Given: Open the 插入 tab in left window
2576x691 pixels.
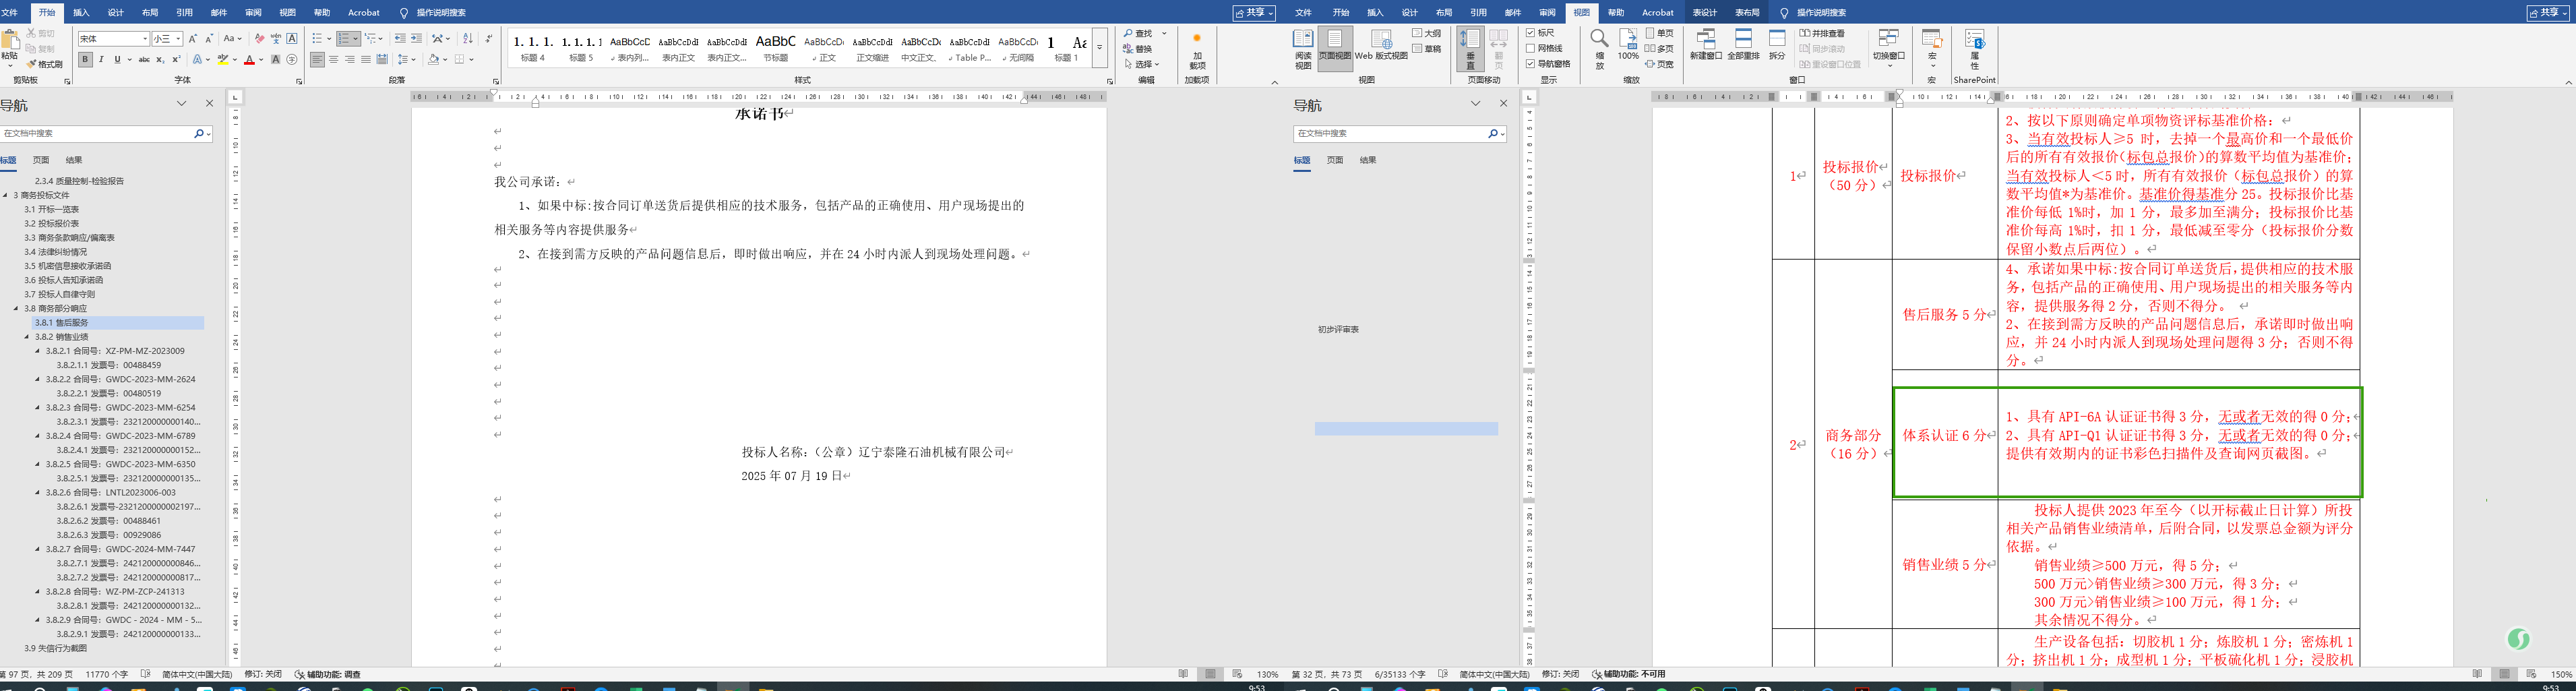Looking at the screenshot, I should pyautogui.click(x=81, y=13).
